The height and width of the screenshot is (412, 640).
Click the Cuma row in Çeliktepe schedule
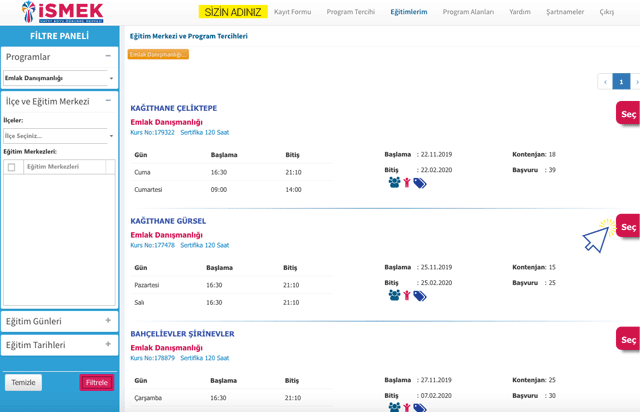click(232, 172)
